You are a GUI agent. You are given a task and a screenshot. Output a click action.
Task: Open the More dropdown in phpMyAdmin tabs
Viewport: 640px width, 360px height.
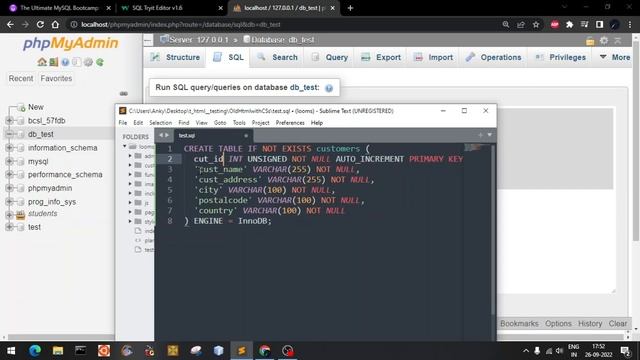(615, 58)
